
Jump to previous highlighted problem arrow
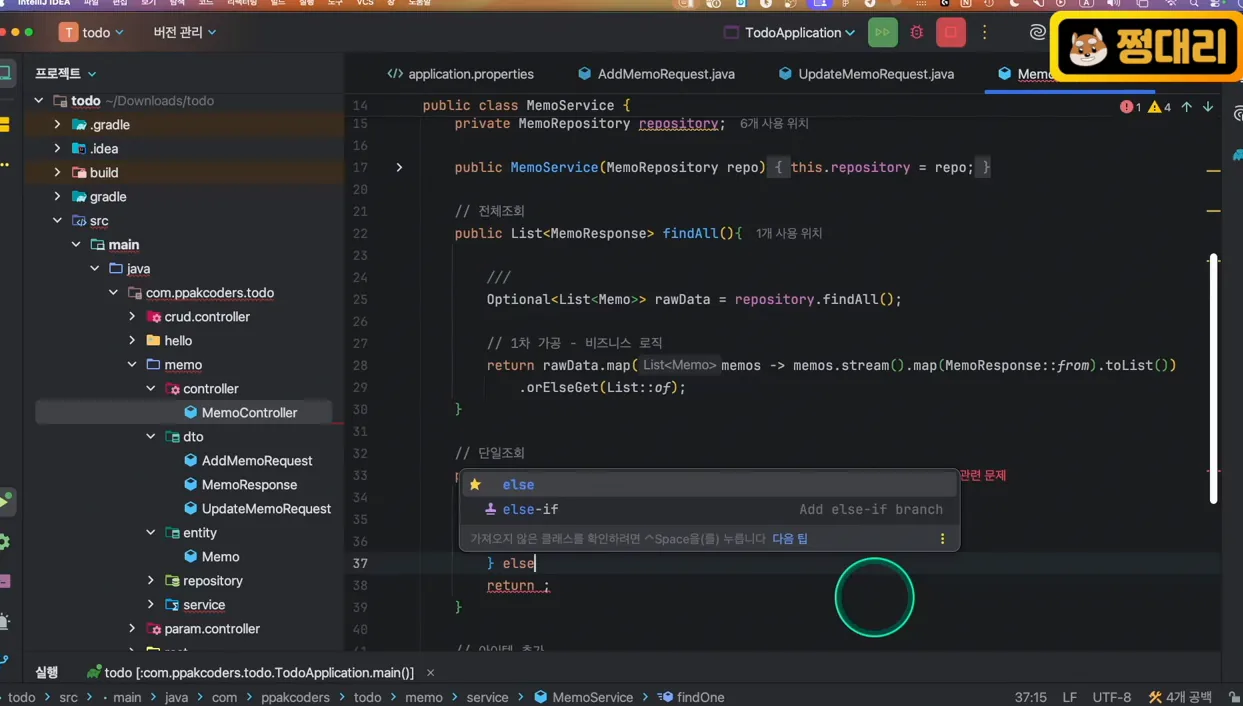(x=1187, y=107)
